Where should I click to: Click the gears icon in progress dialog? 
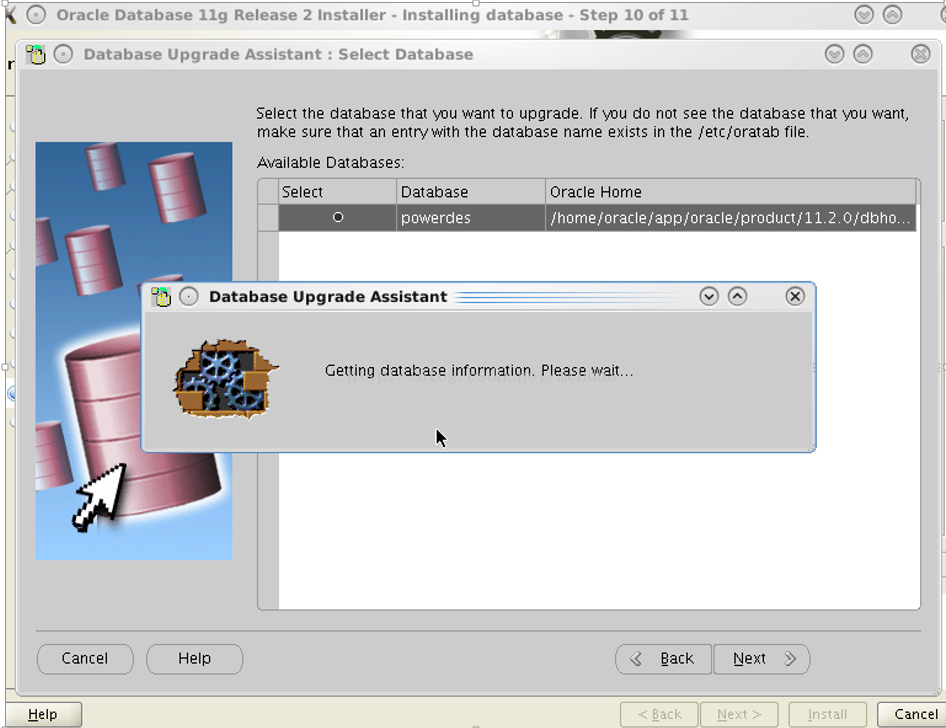tap(225, 379)
